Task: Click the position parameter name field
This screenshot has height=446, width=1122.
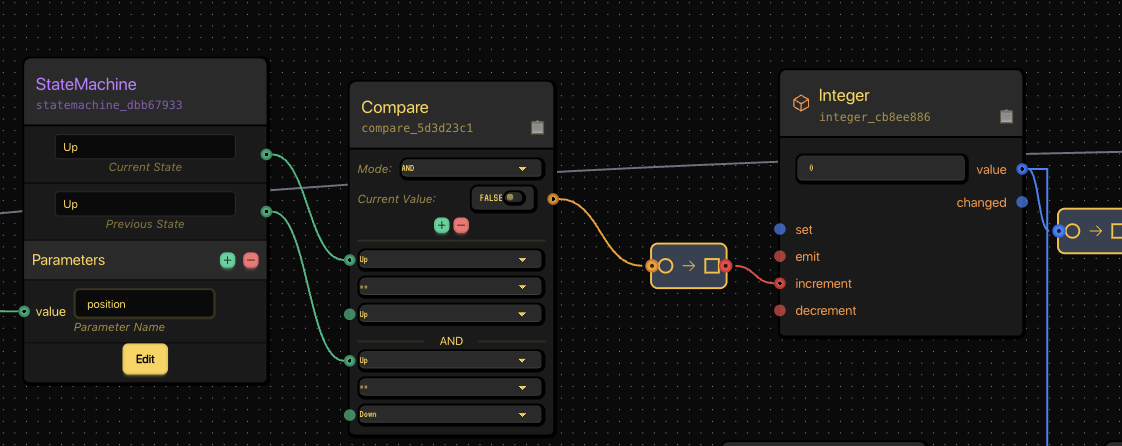Action: click(144, 304)
